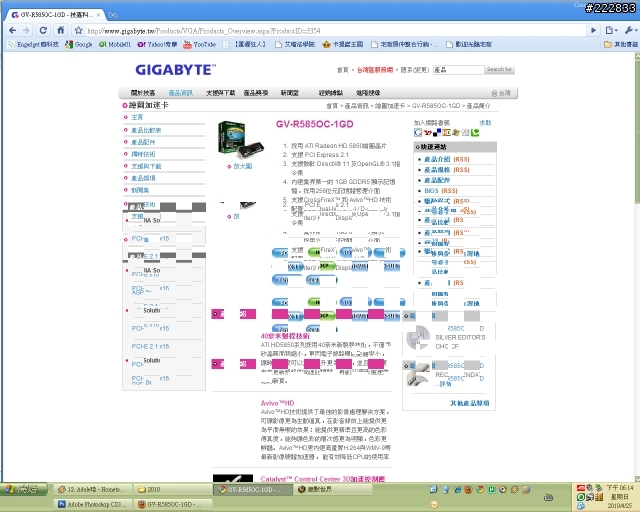Open the region selector at the navigation bar's end
This screenshot has width=640, height=512.
click(x=501, y=93)
